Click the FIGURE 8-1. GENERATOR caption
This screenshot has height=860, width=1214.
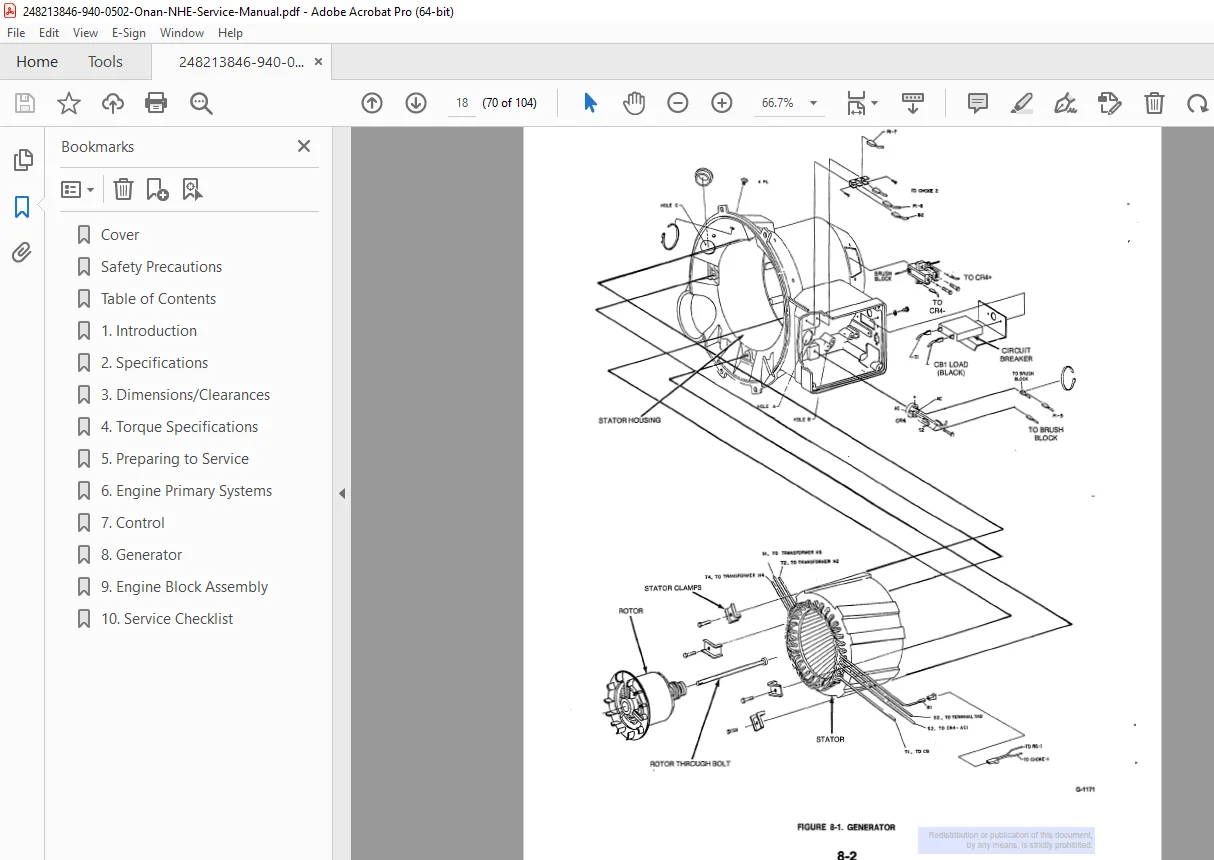point(845,827)
